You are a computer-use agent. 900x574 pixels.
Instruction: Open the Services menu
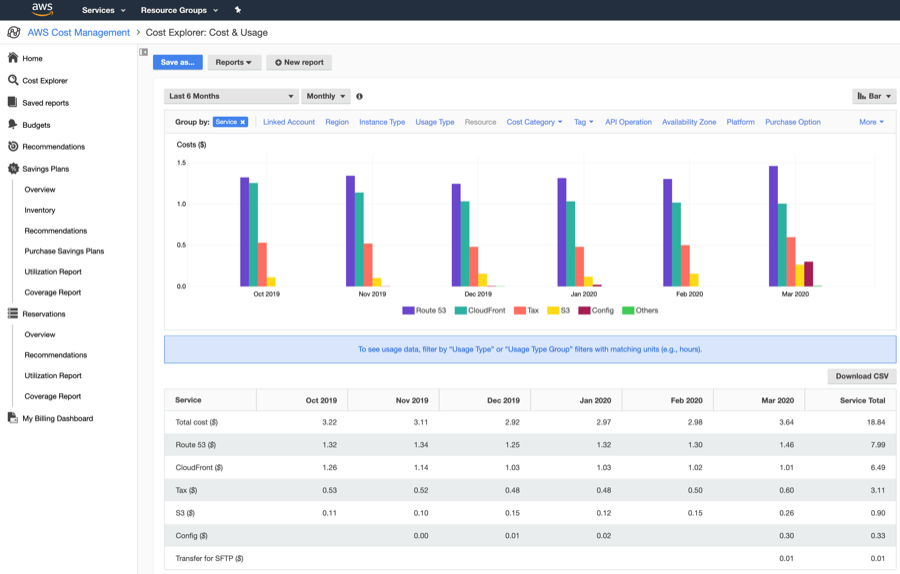[103, 10]
